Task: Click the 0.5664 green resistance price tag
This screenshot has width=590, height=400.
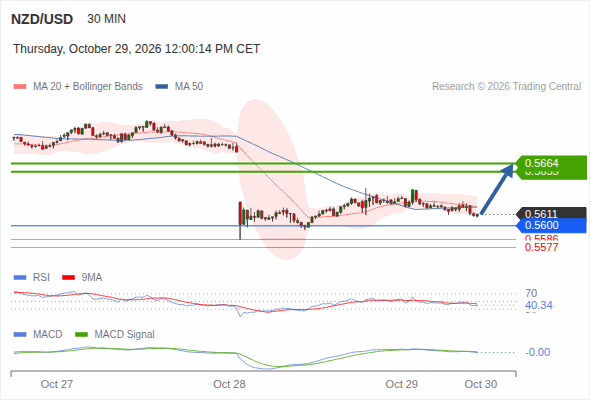Action: pyautogui.click(x=551, y=163)
